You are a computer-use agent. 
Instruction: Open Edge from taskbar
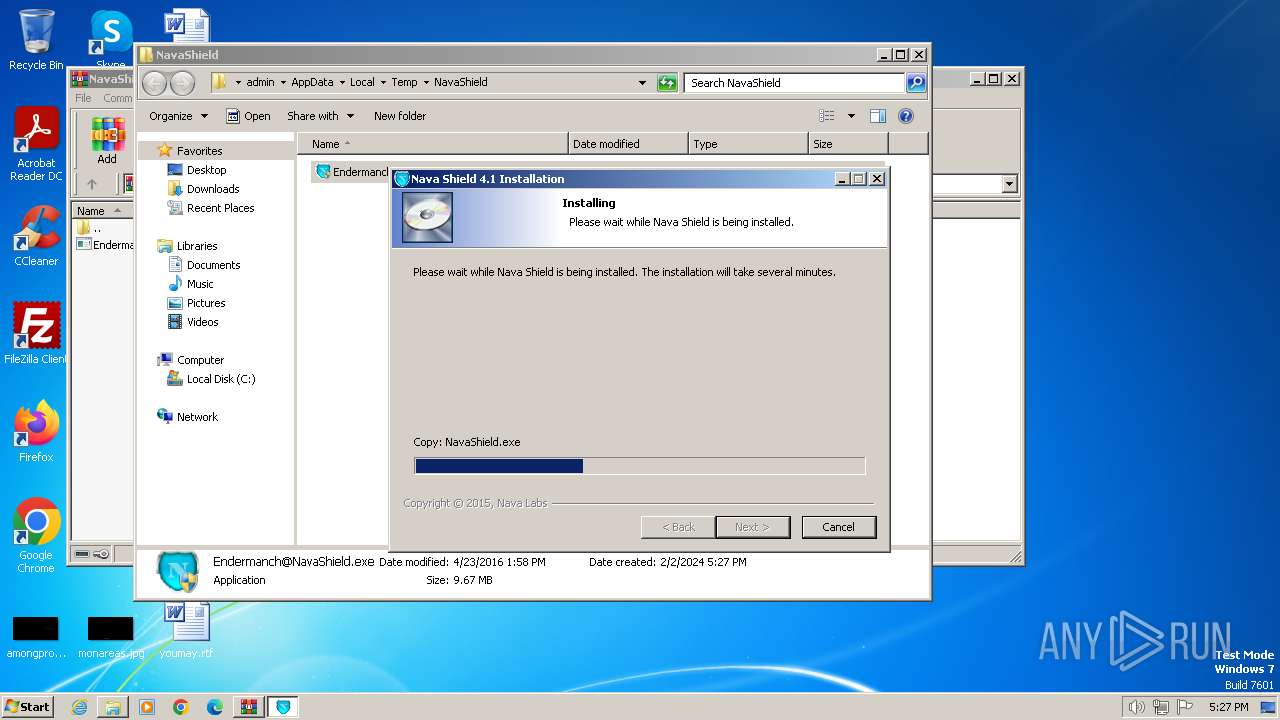coord(215,707)
